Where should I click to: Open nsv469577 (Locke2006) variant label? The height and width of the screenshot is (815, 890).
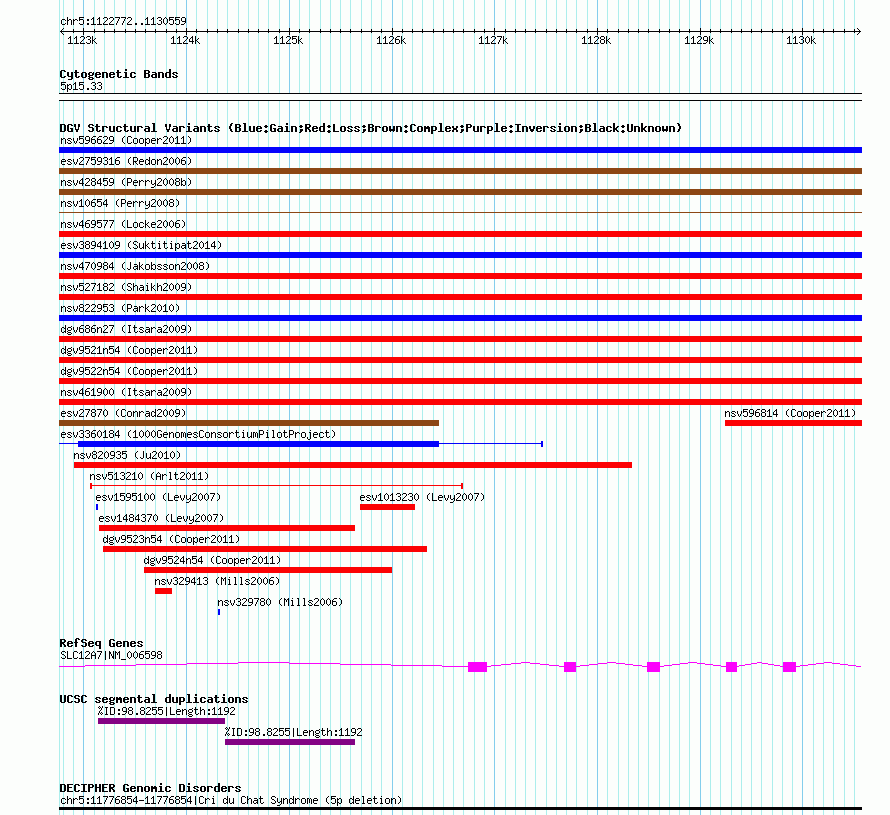tap(123, 224)
